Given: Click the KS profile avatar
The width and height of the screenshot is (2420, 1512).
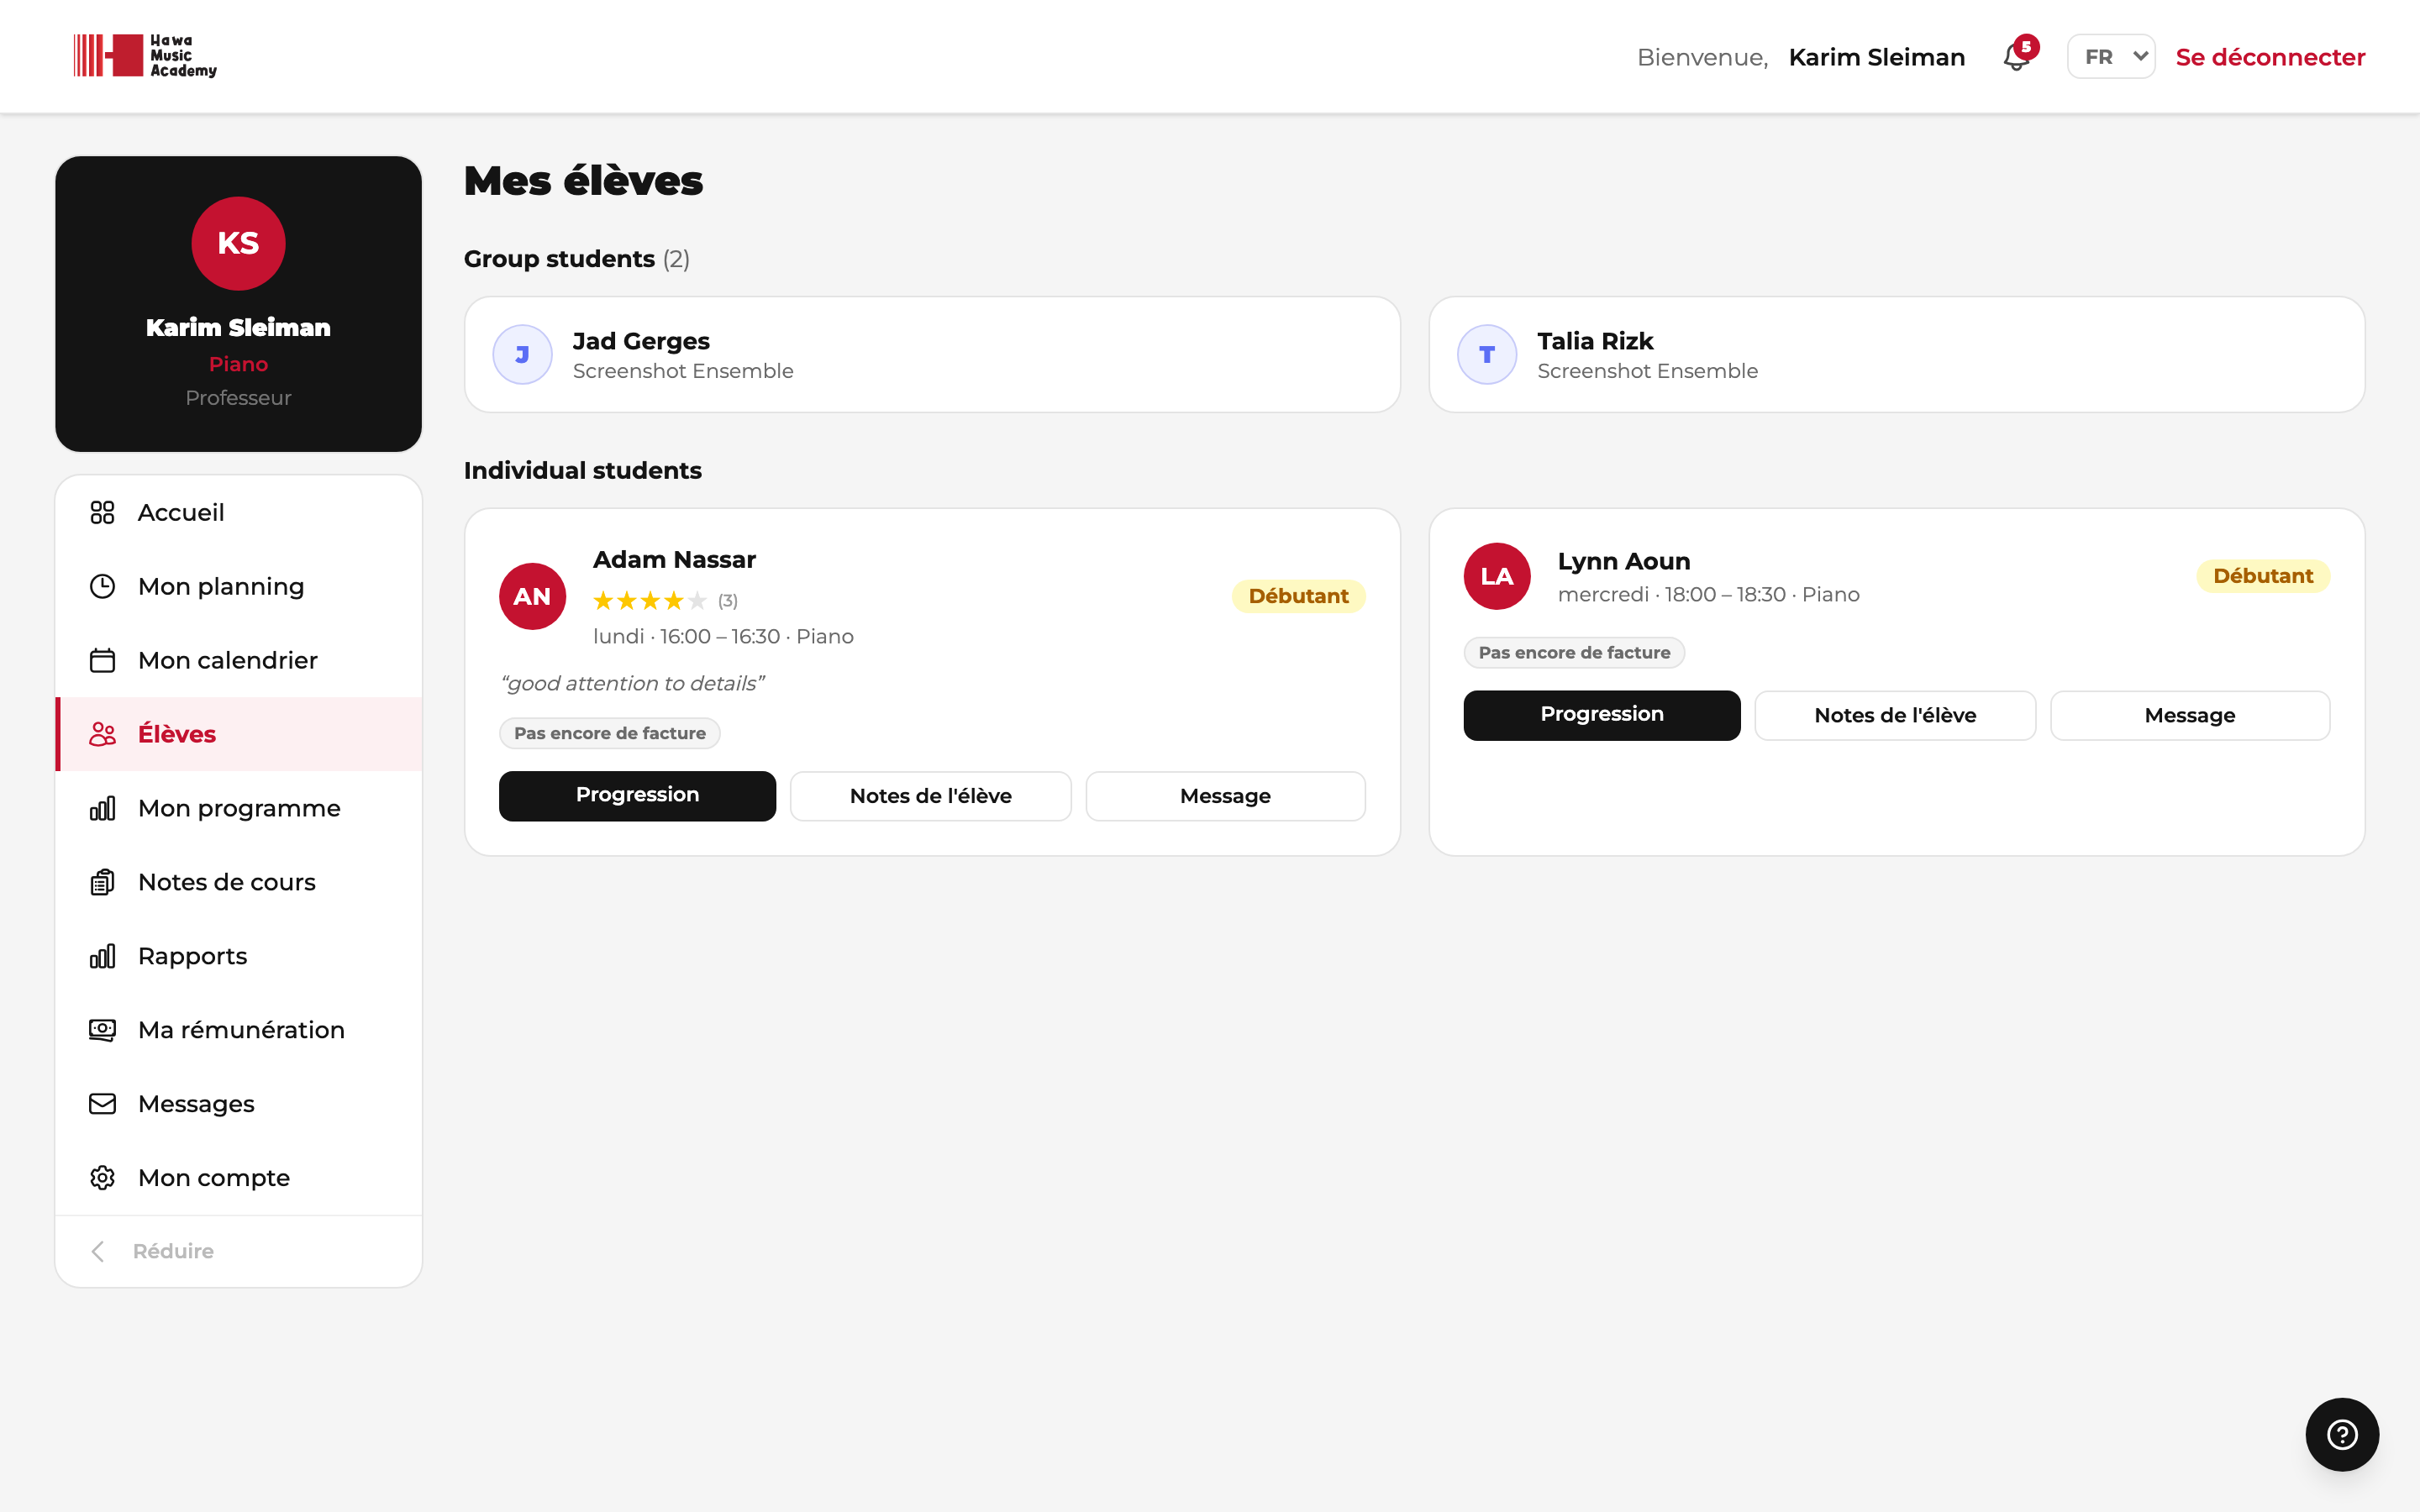Looking at the screenshot, I should coord(238,243).
